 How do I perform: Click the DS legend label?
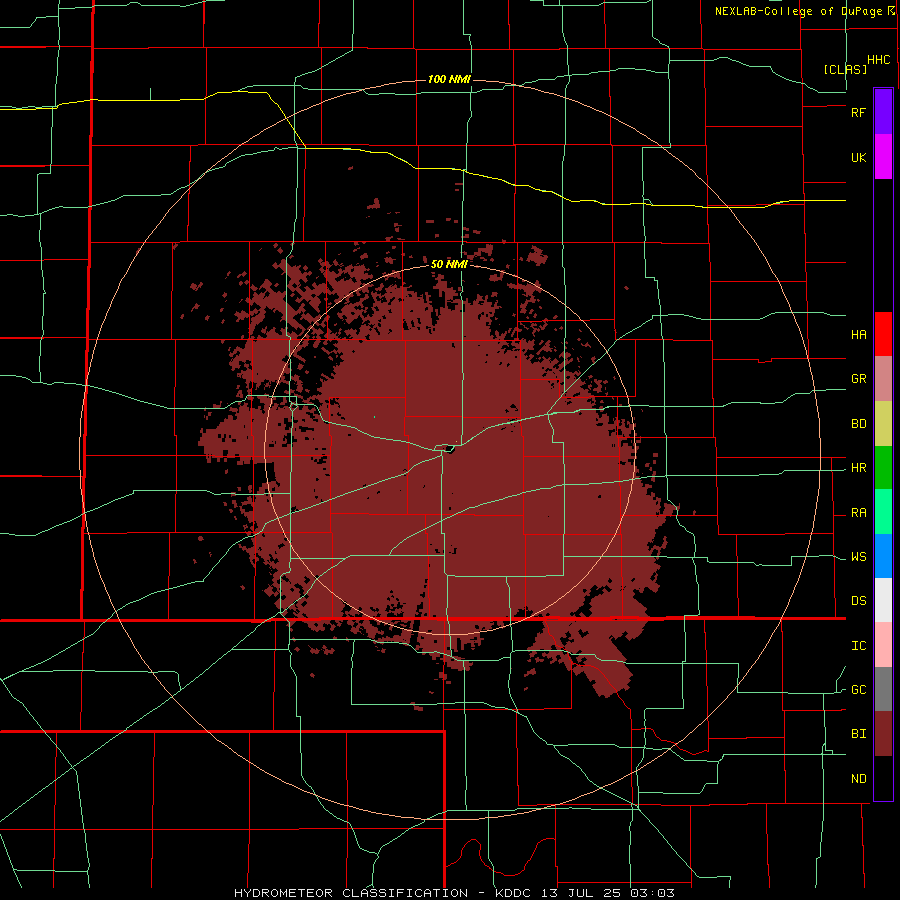click(x=858, y=601)
